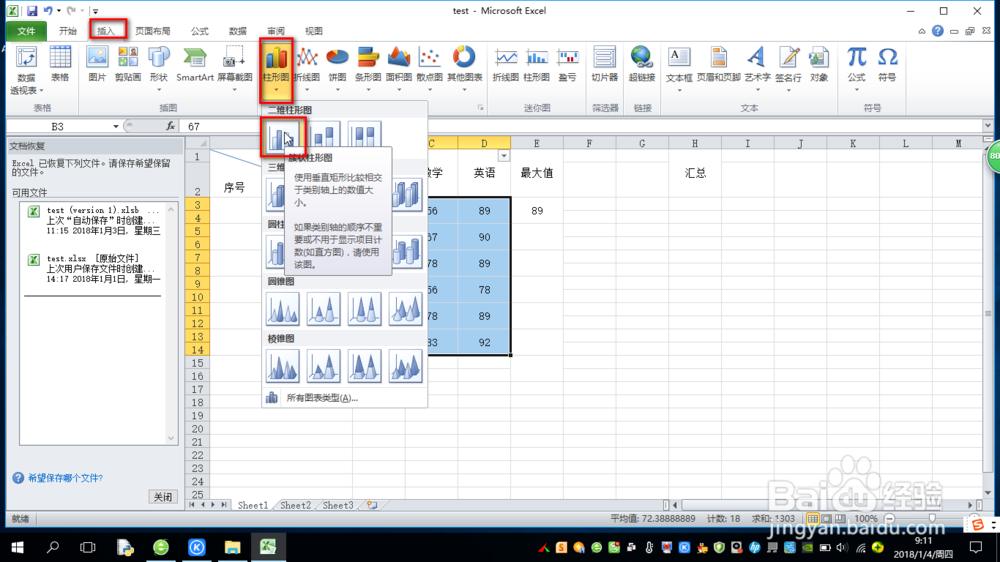Image resolution: width=1000 pixels, height=562 pixels.
Task: Open other charts (其他图表) menu
Action: coord(464,69)
